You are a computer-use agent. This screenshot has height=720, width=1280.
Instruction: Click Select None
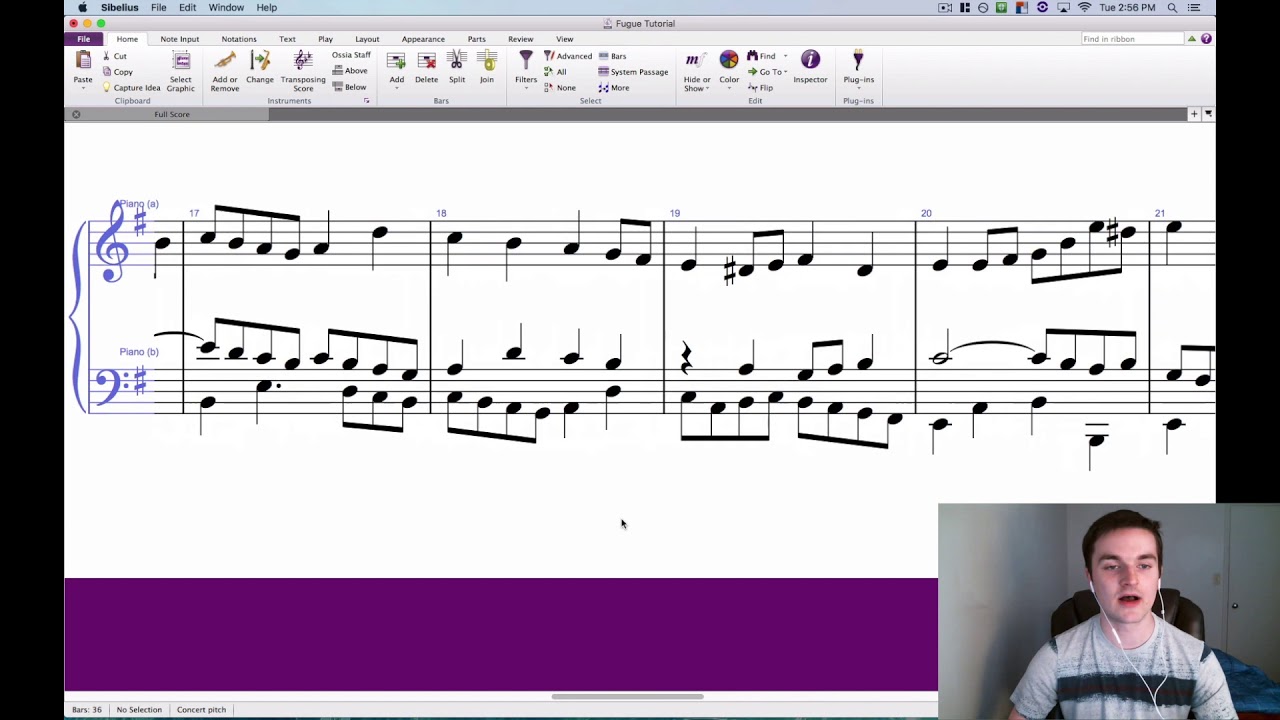pos(559,88)
